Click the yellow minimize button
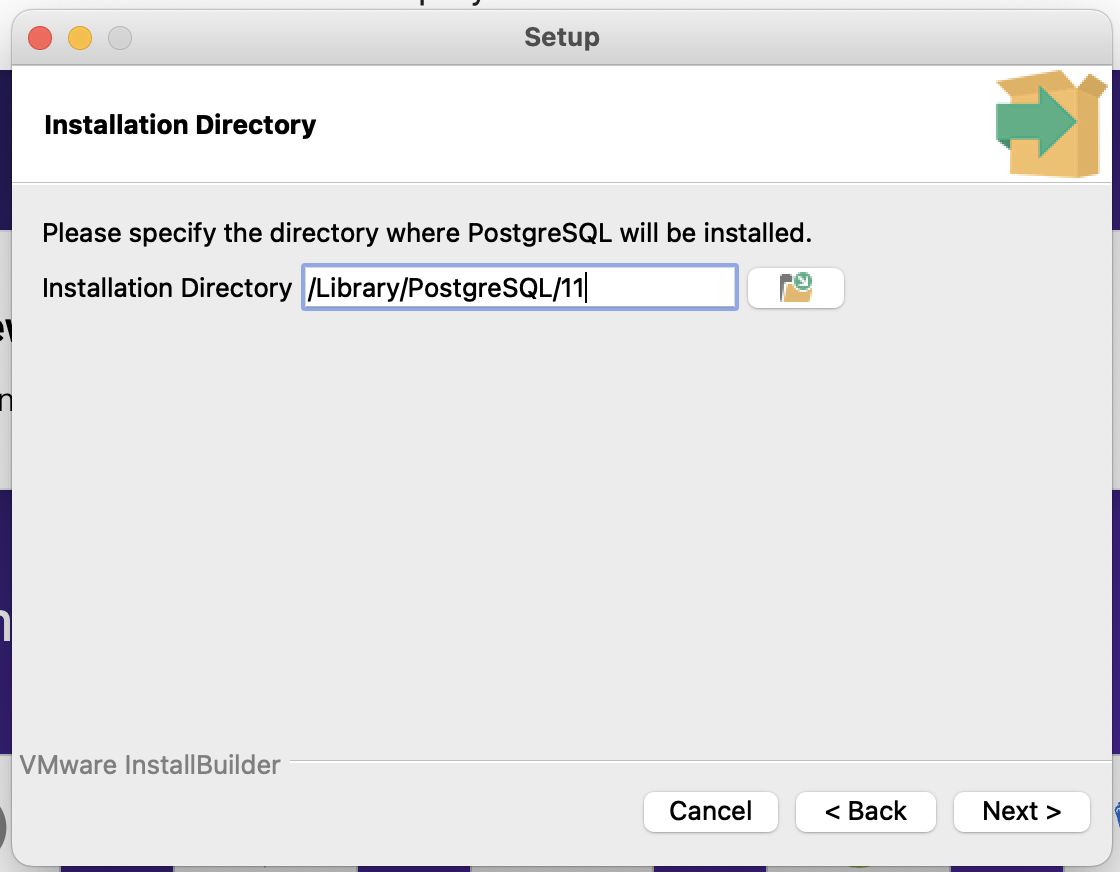The image size is (1120, 872). click(x=82, y=38)
